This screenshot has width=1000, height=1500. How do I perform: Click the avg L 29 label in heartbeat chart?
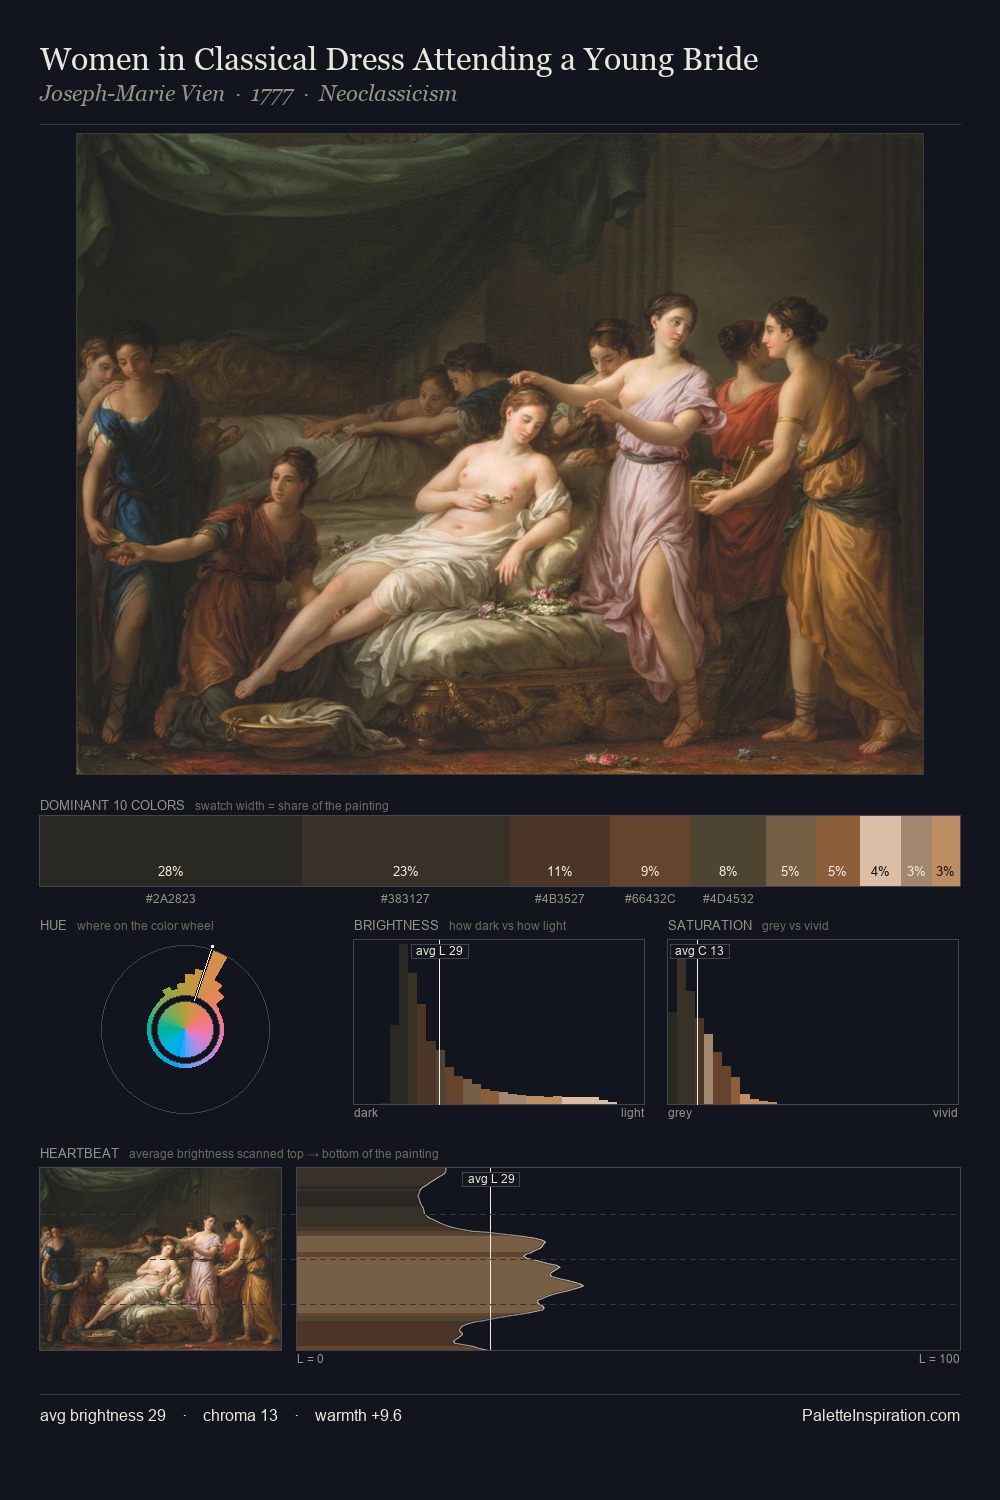pos(491,1179)
